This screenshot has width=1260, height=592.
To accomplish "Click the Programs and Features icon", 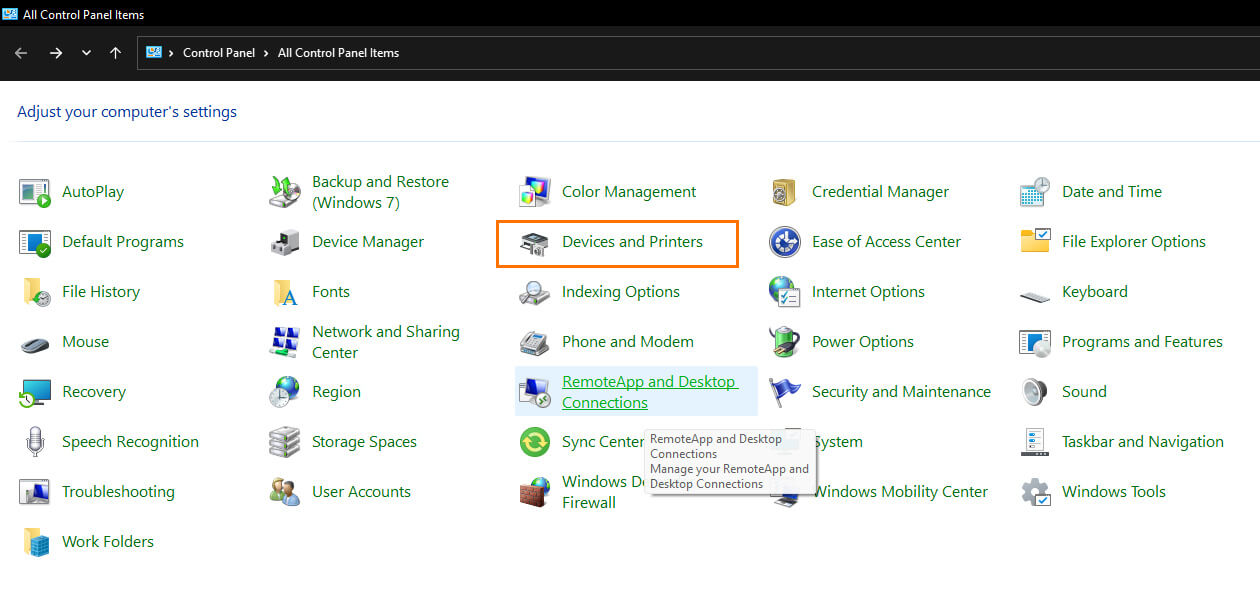I will pyautogui.click(x=1035, y=342).
